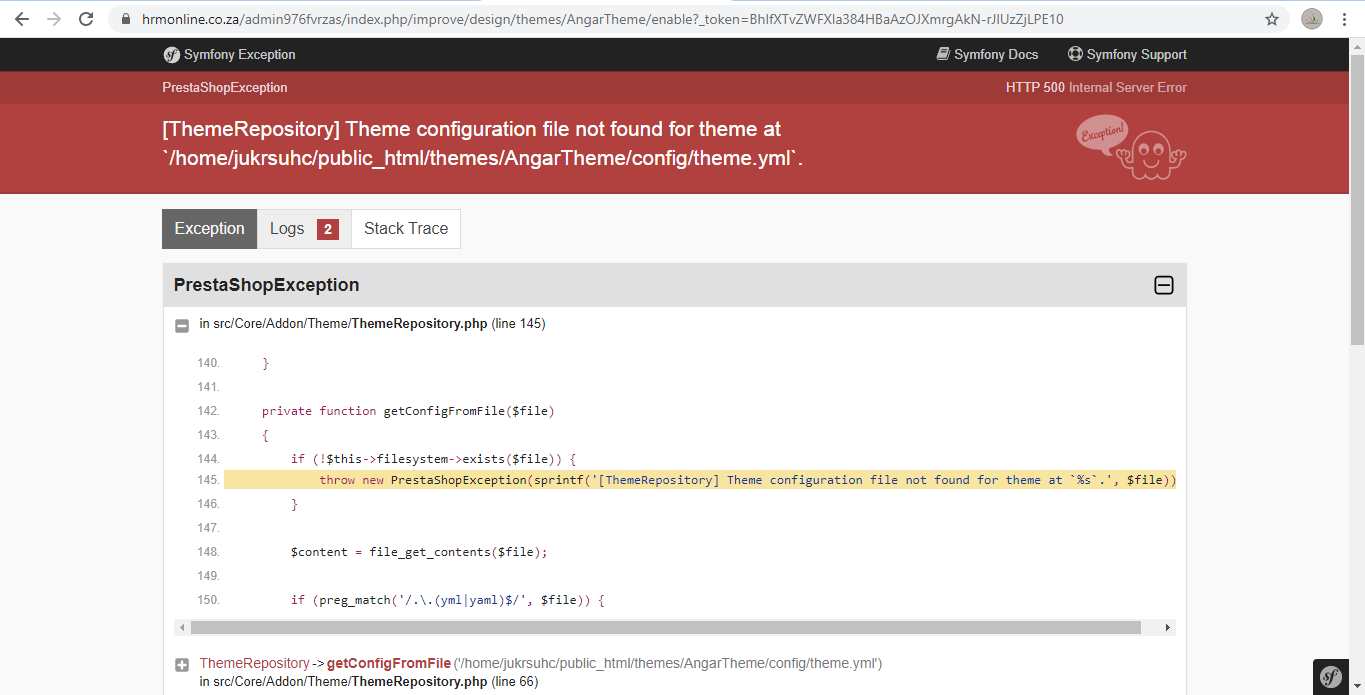Image resolution: width=1365 pixels, height=695 pixels.
Task: Collapse the ThemeRepository.php line 145 trace
Action: point(182,325)
